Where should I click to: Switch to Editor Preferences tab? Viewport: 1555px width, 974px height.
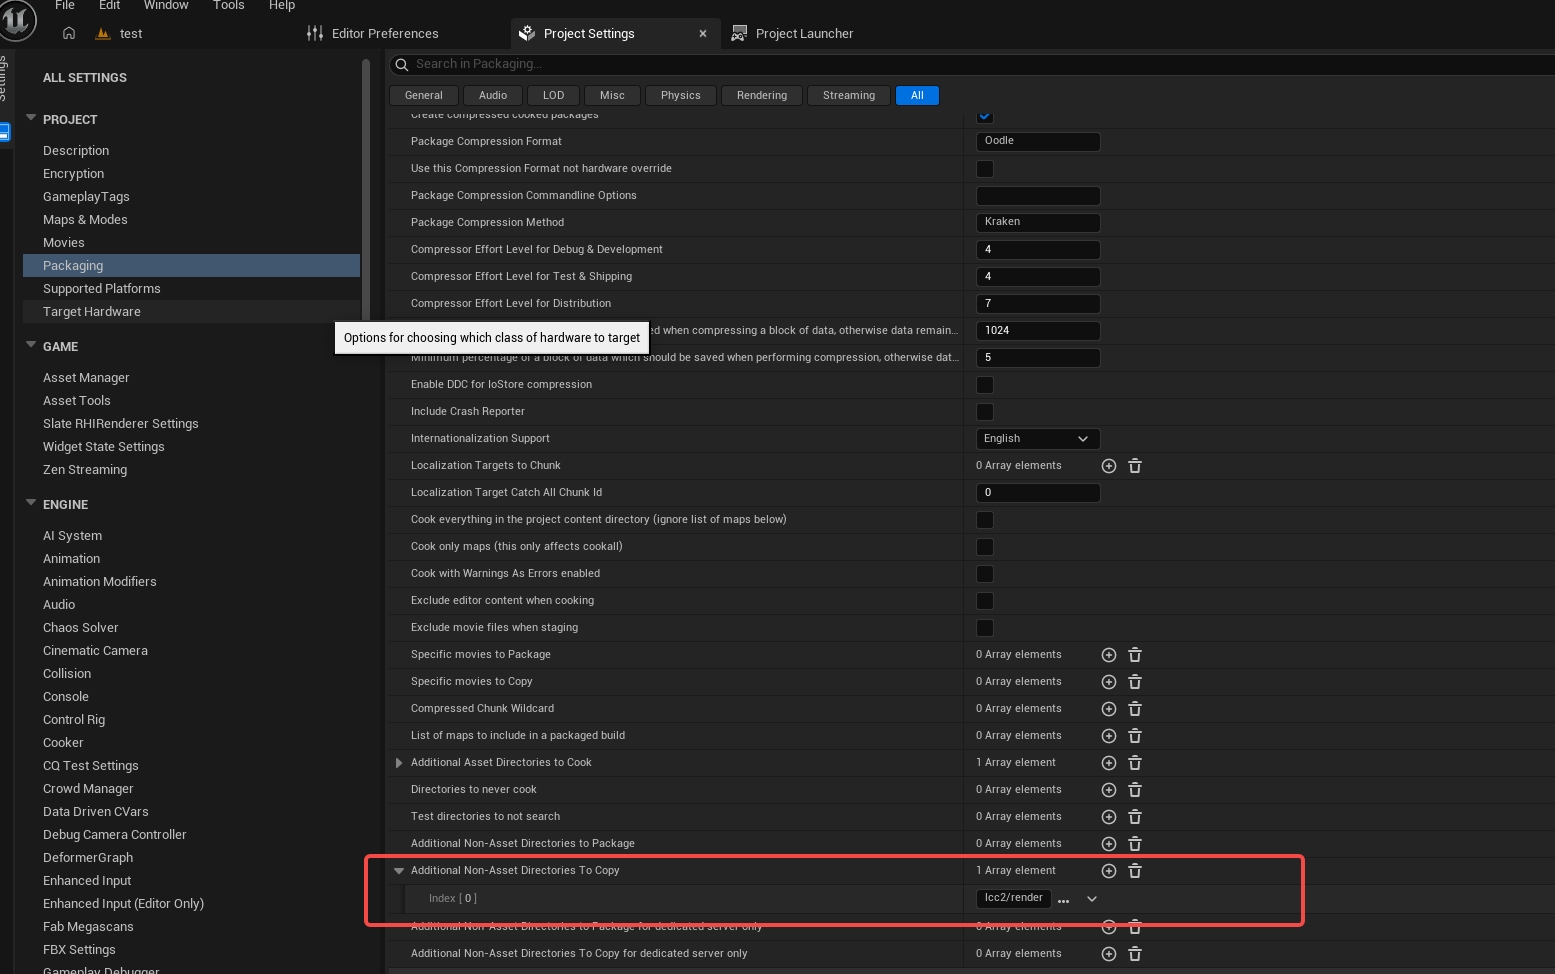tap(372, 33)
